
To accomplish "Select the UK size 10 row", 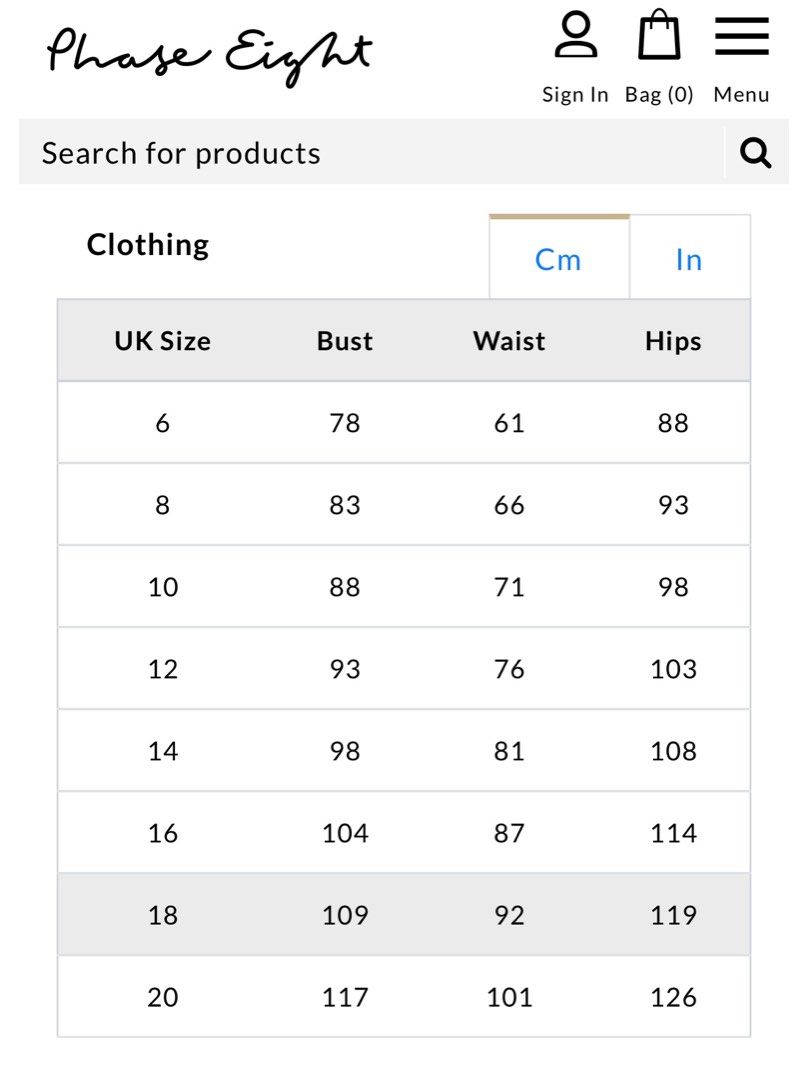I will click(404, 586).
